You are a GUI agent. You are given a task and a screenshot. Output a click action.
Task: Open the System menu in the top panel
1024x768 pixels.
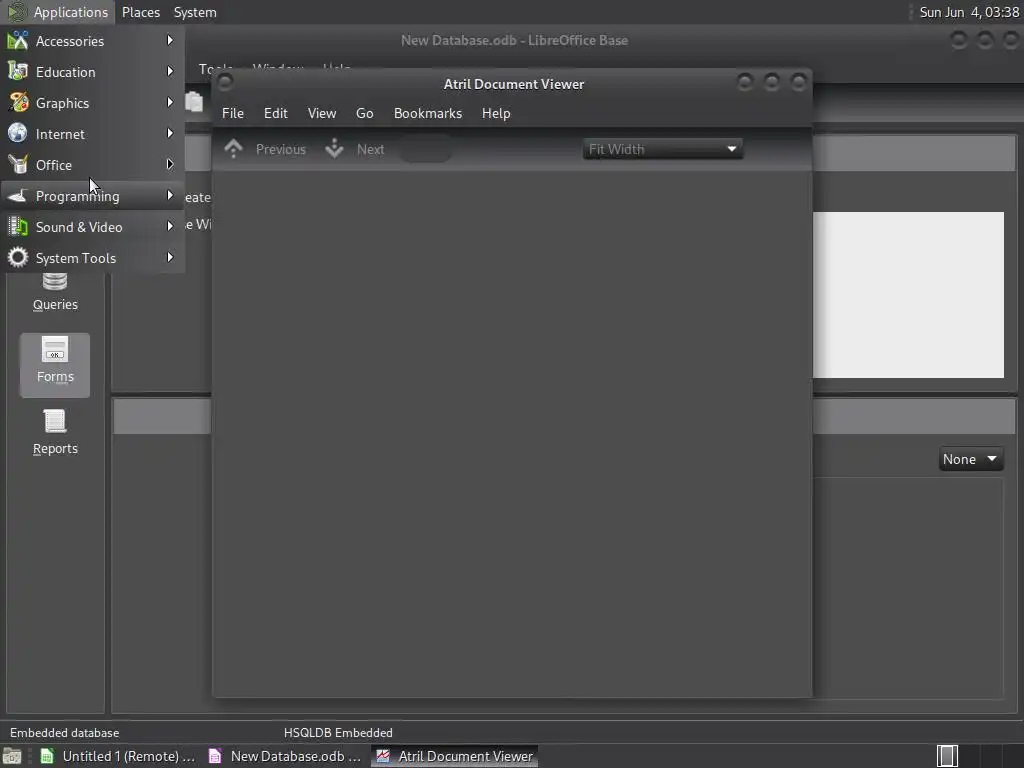[x=195, y=12]
